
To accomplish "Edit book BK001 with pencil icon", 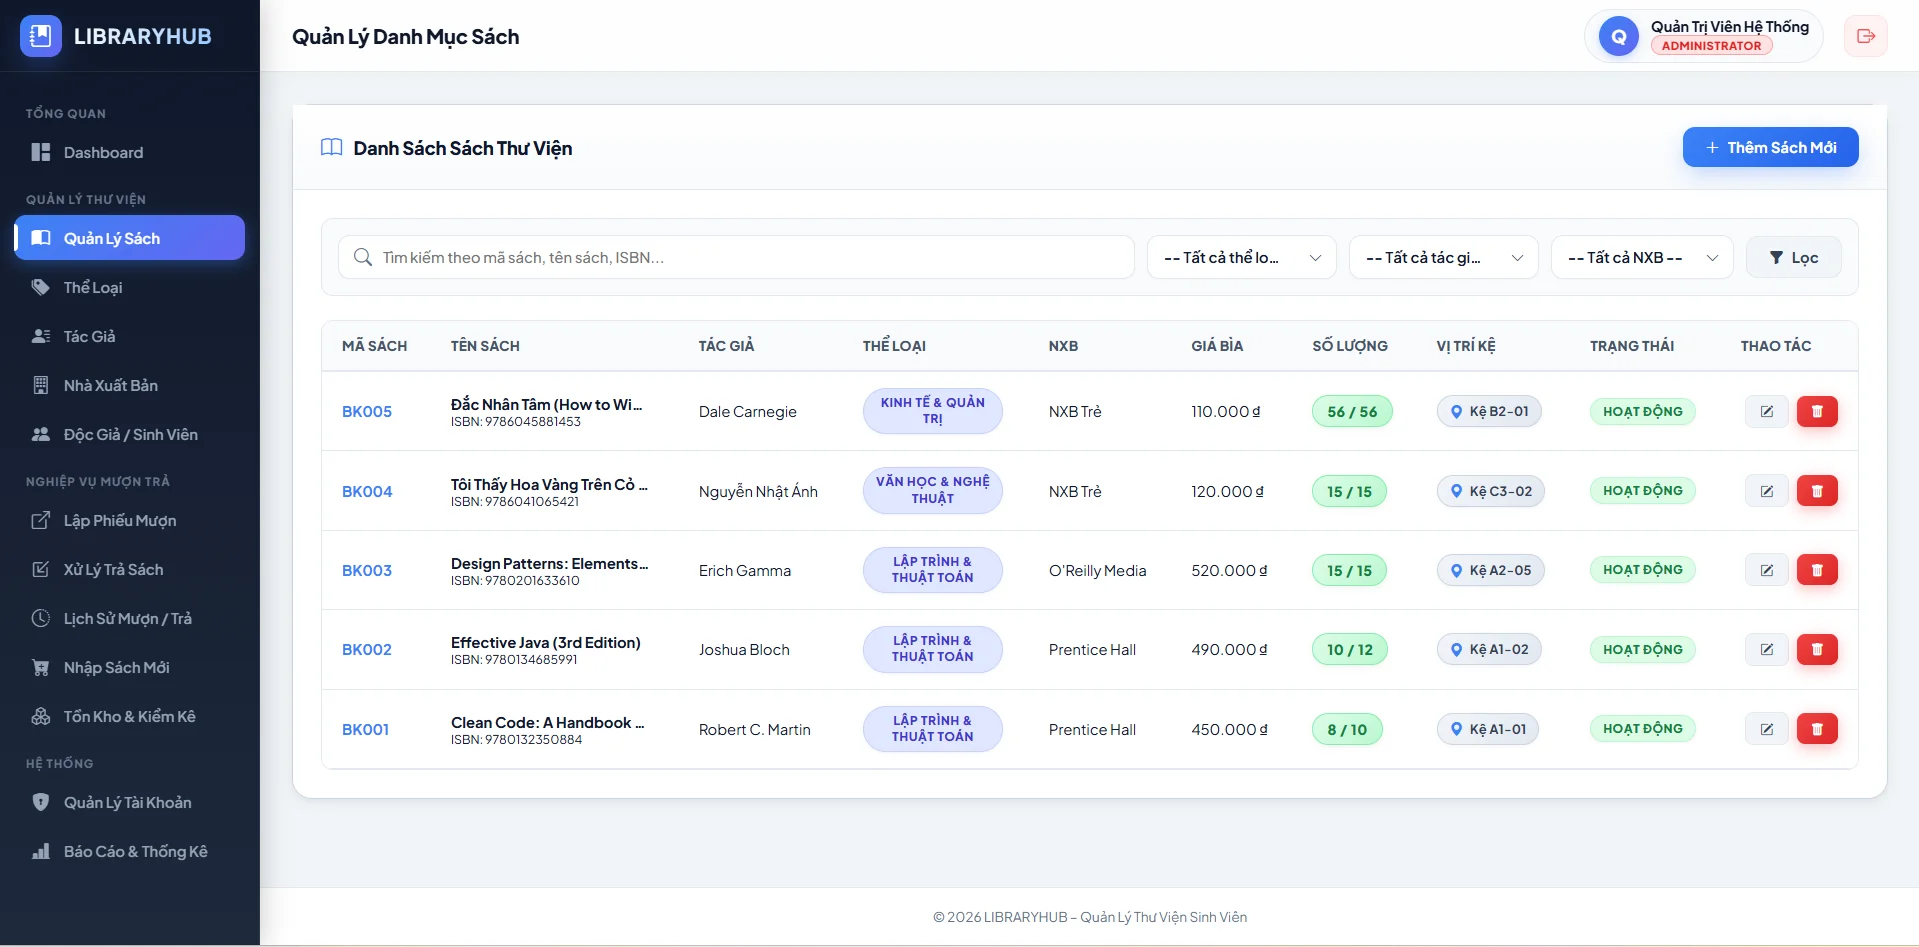I will pyautogui.click(x=1767, y=729).
